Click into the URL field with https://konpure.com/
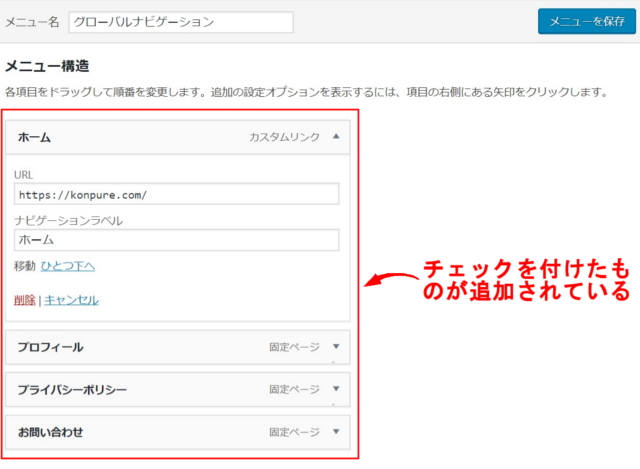Image resolution: width=640 pixels, height=469 pixels. tap(176, 194)
